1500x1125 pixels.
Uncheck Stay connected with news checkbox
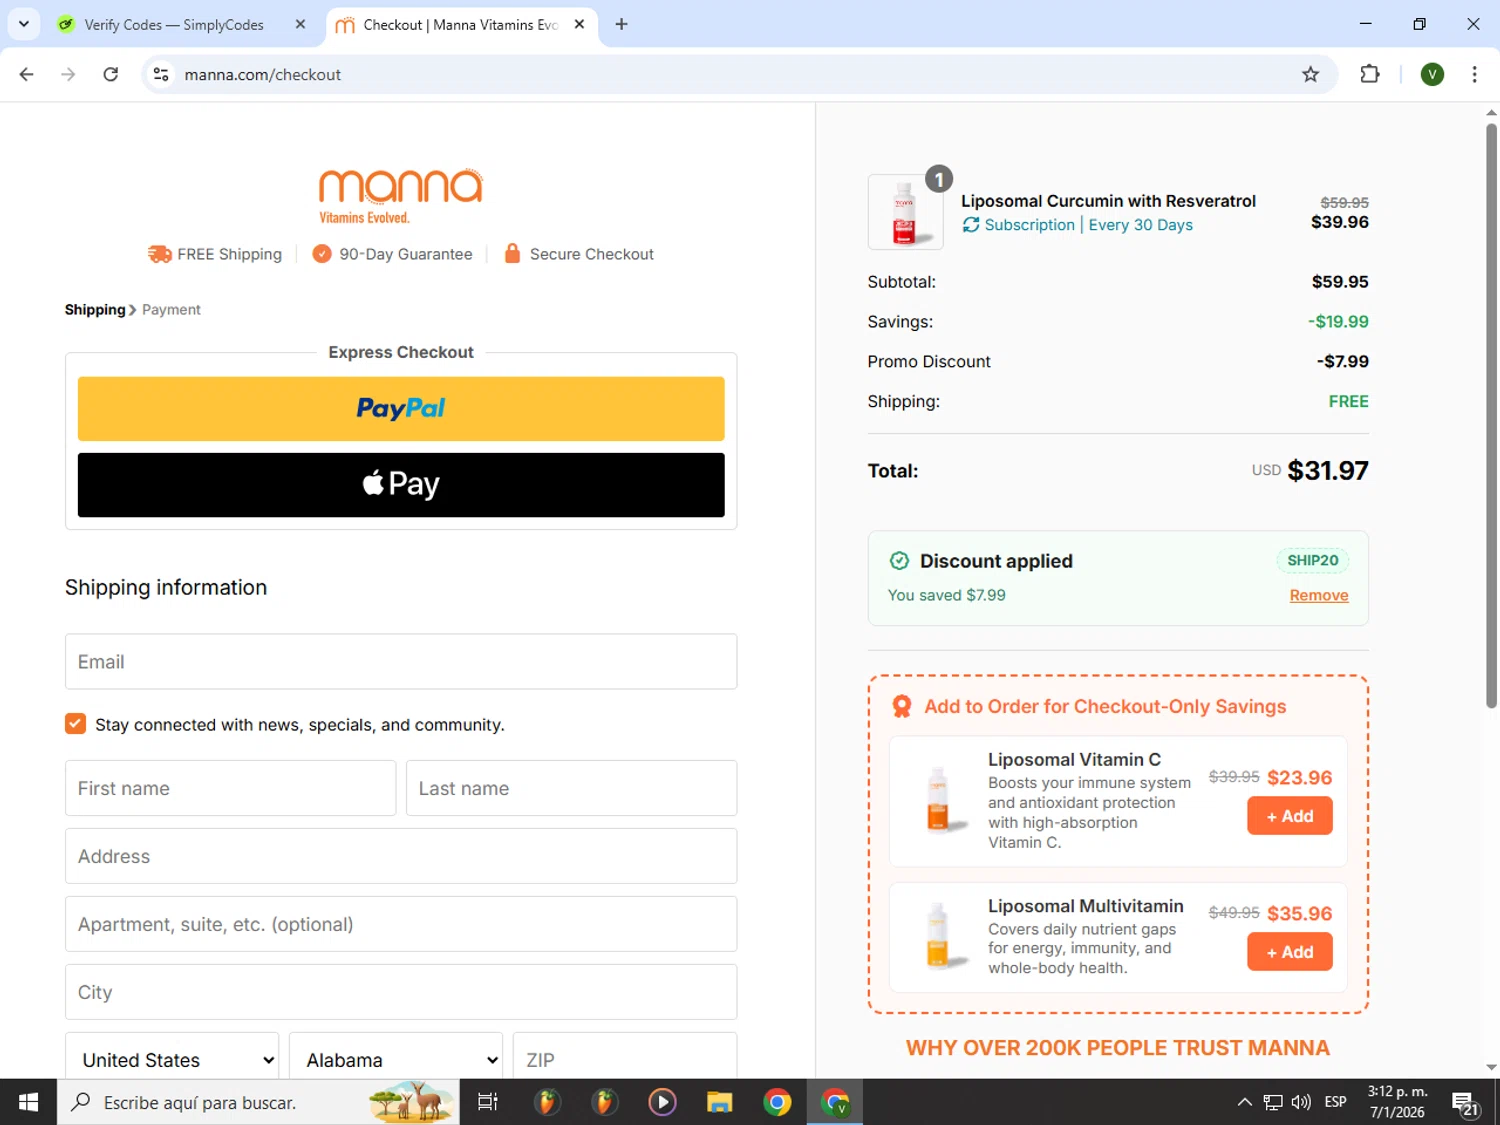(75, 724)
